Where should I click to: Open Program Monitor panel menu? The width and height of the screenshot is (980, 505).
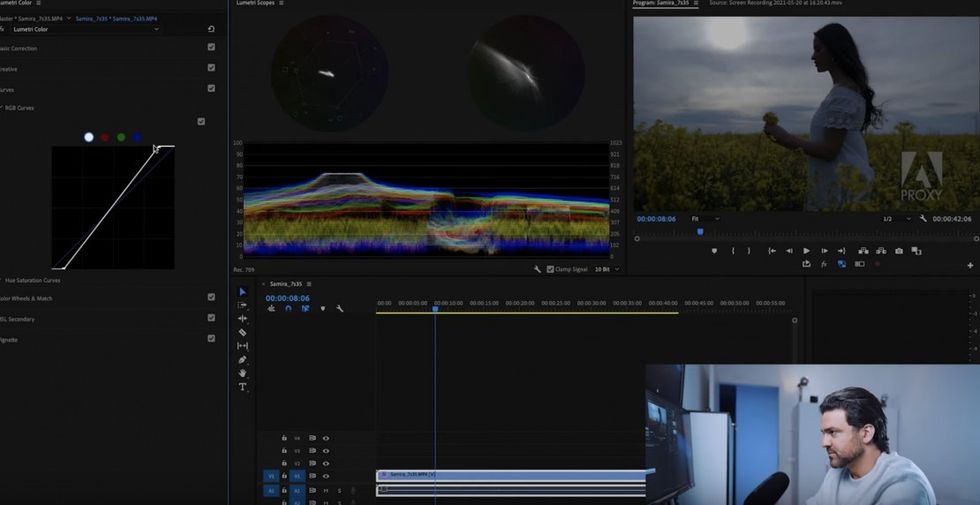point(696,3)
